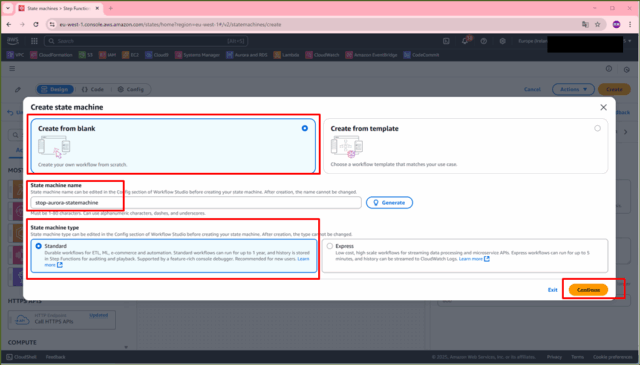Image resolution: width=640 pixels, height=365 pixels.
Task: Open the console settings gear icon
Action: tap(502, 41)
